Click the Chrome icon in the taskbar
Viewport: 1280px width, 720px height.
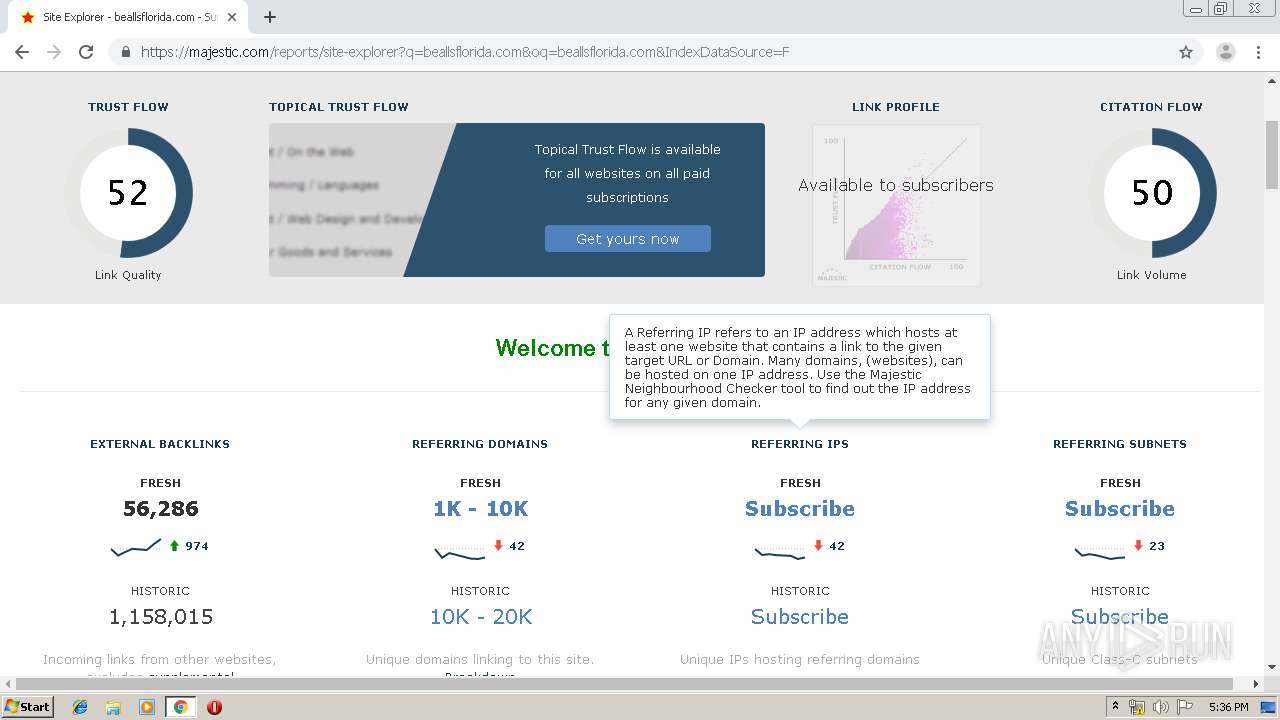coord(180,707)
